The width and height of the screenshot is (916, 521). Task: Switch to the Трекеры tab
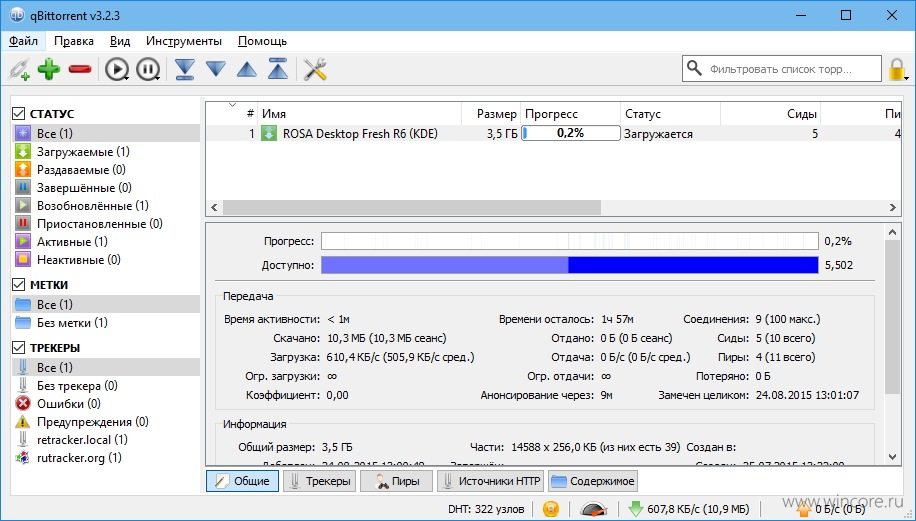[x=320, y=481]
